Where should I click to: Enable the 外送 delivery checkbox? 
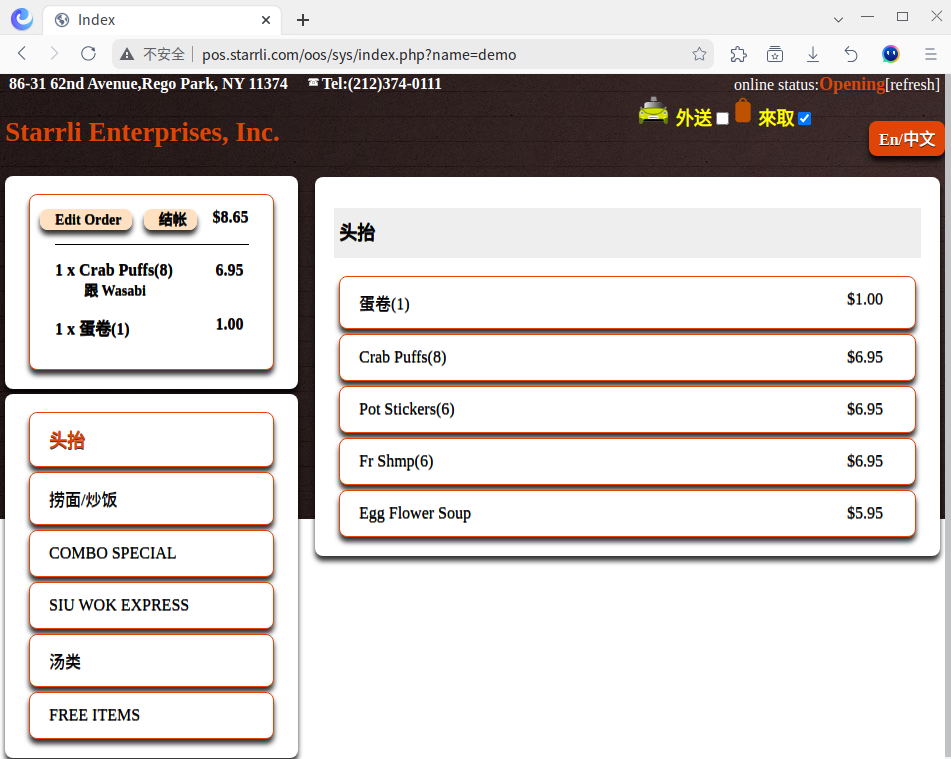[722, 119]
